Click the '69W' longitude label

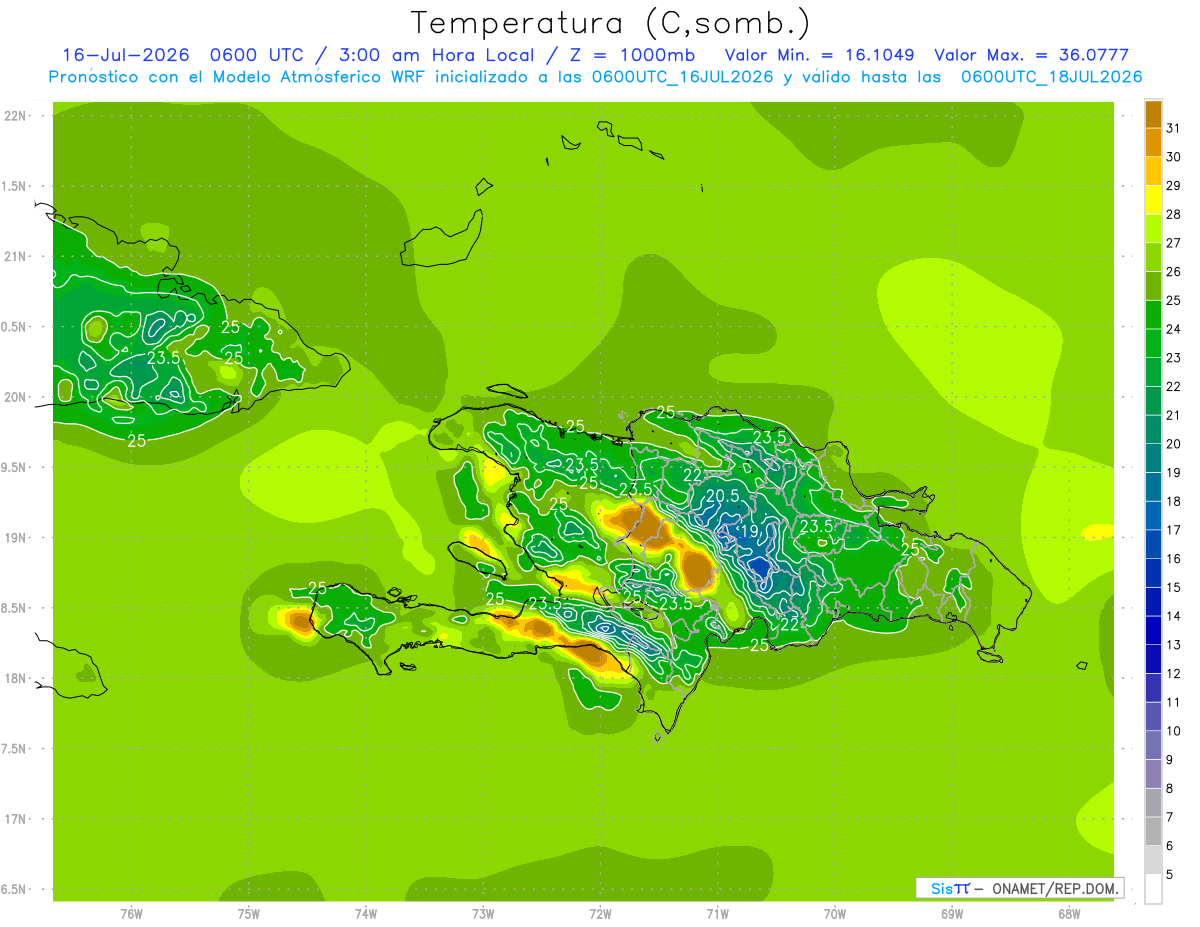(x=951, y=913)
